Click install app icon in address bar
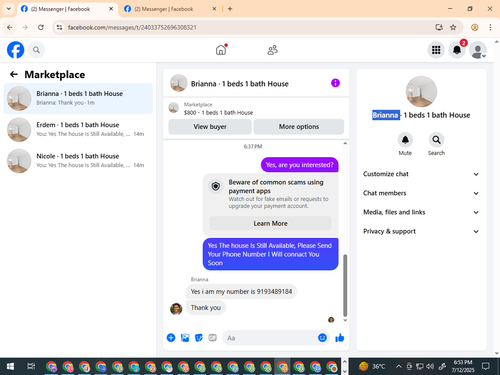The height and width of the screenshot is (375, 500). (439, 27)
